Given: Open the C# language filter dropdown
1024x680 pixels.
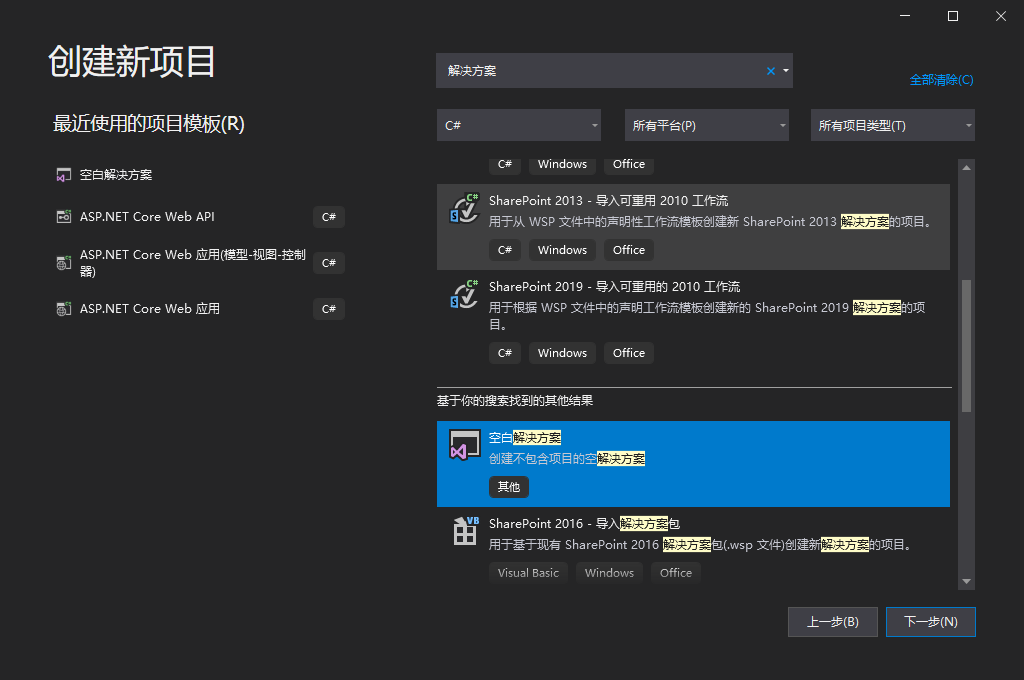Looking at the screenshot, I should pos(519,125).
